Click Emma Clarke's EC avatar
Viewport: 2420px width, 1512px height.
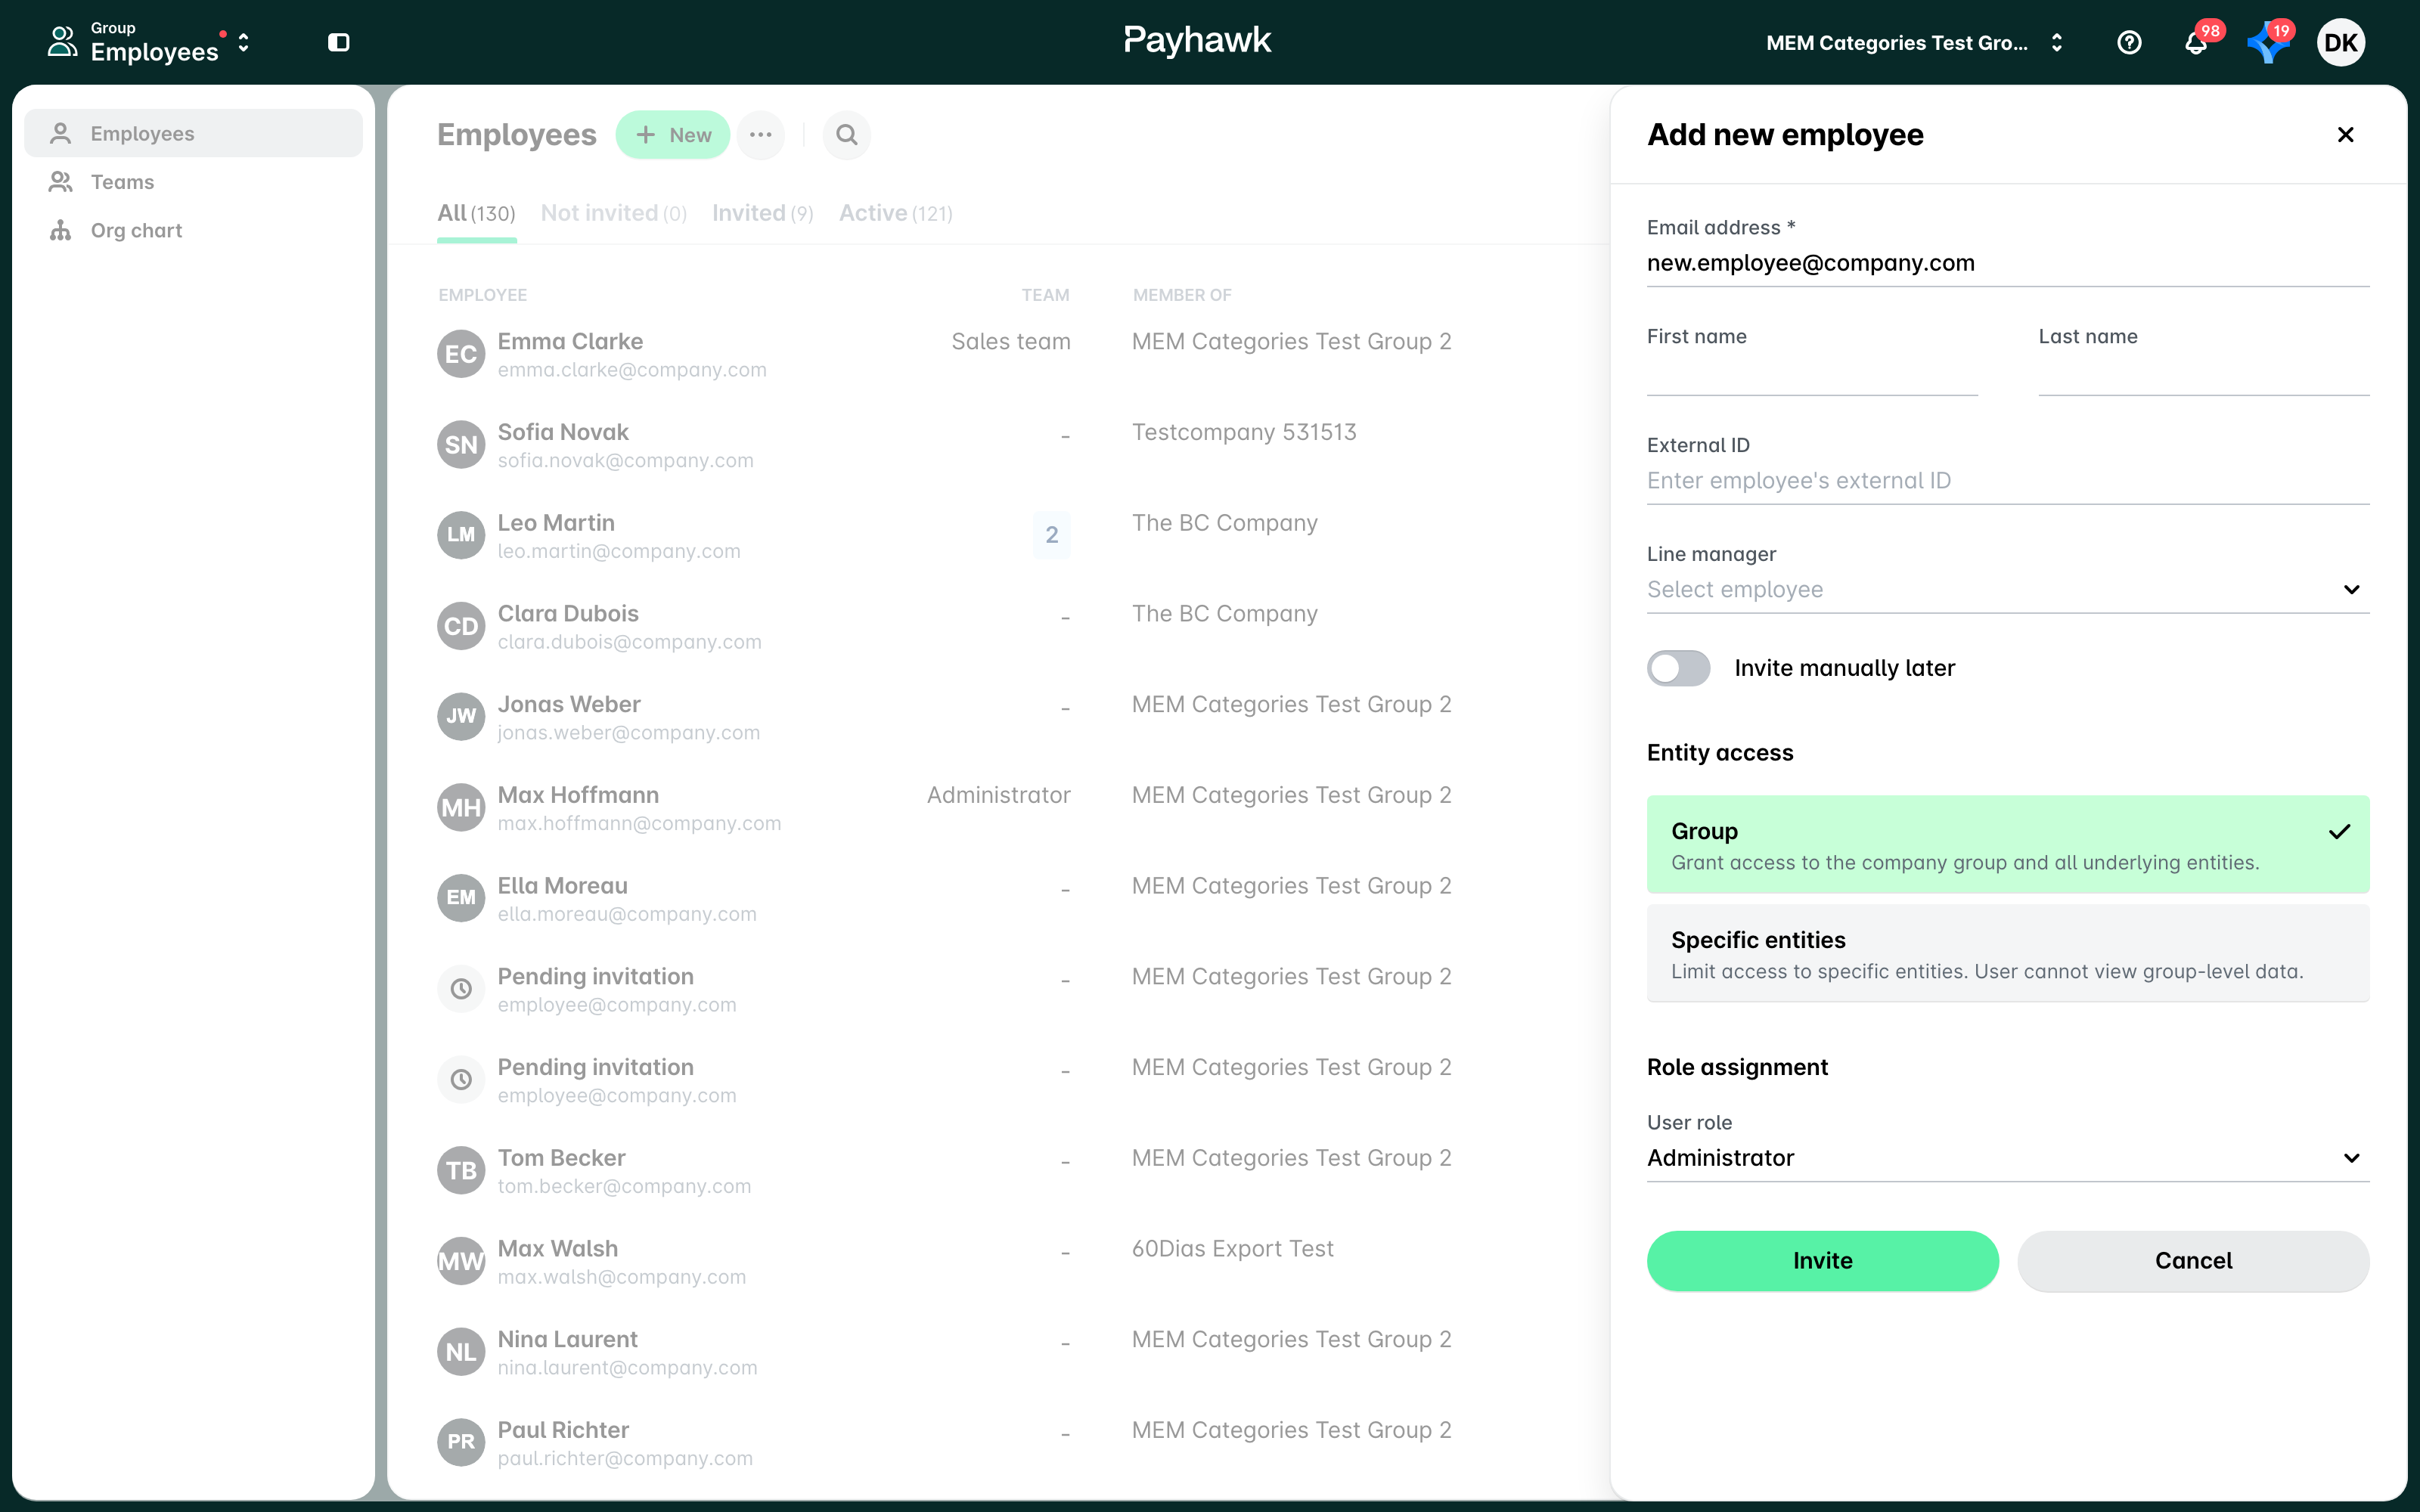(x=461, y=354)
